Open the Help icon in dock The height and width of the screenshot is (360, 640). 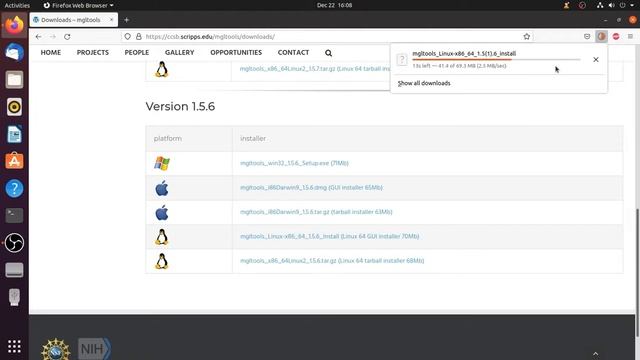coord(14,189)
